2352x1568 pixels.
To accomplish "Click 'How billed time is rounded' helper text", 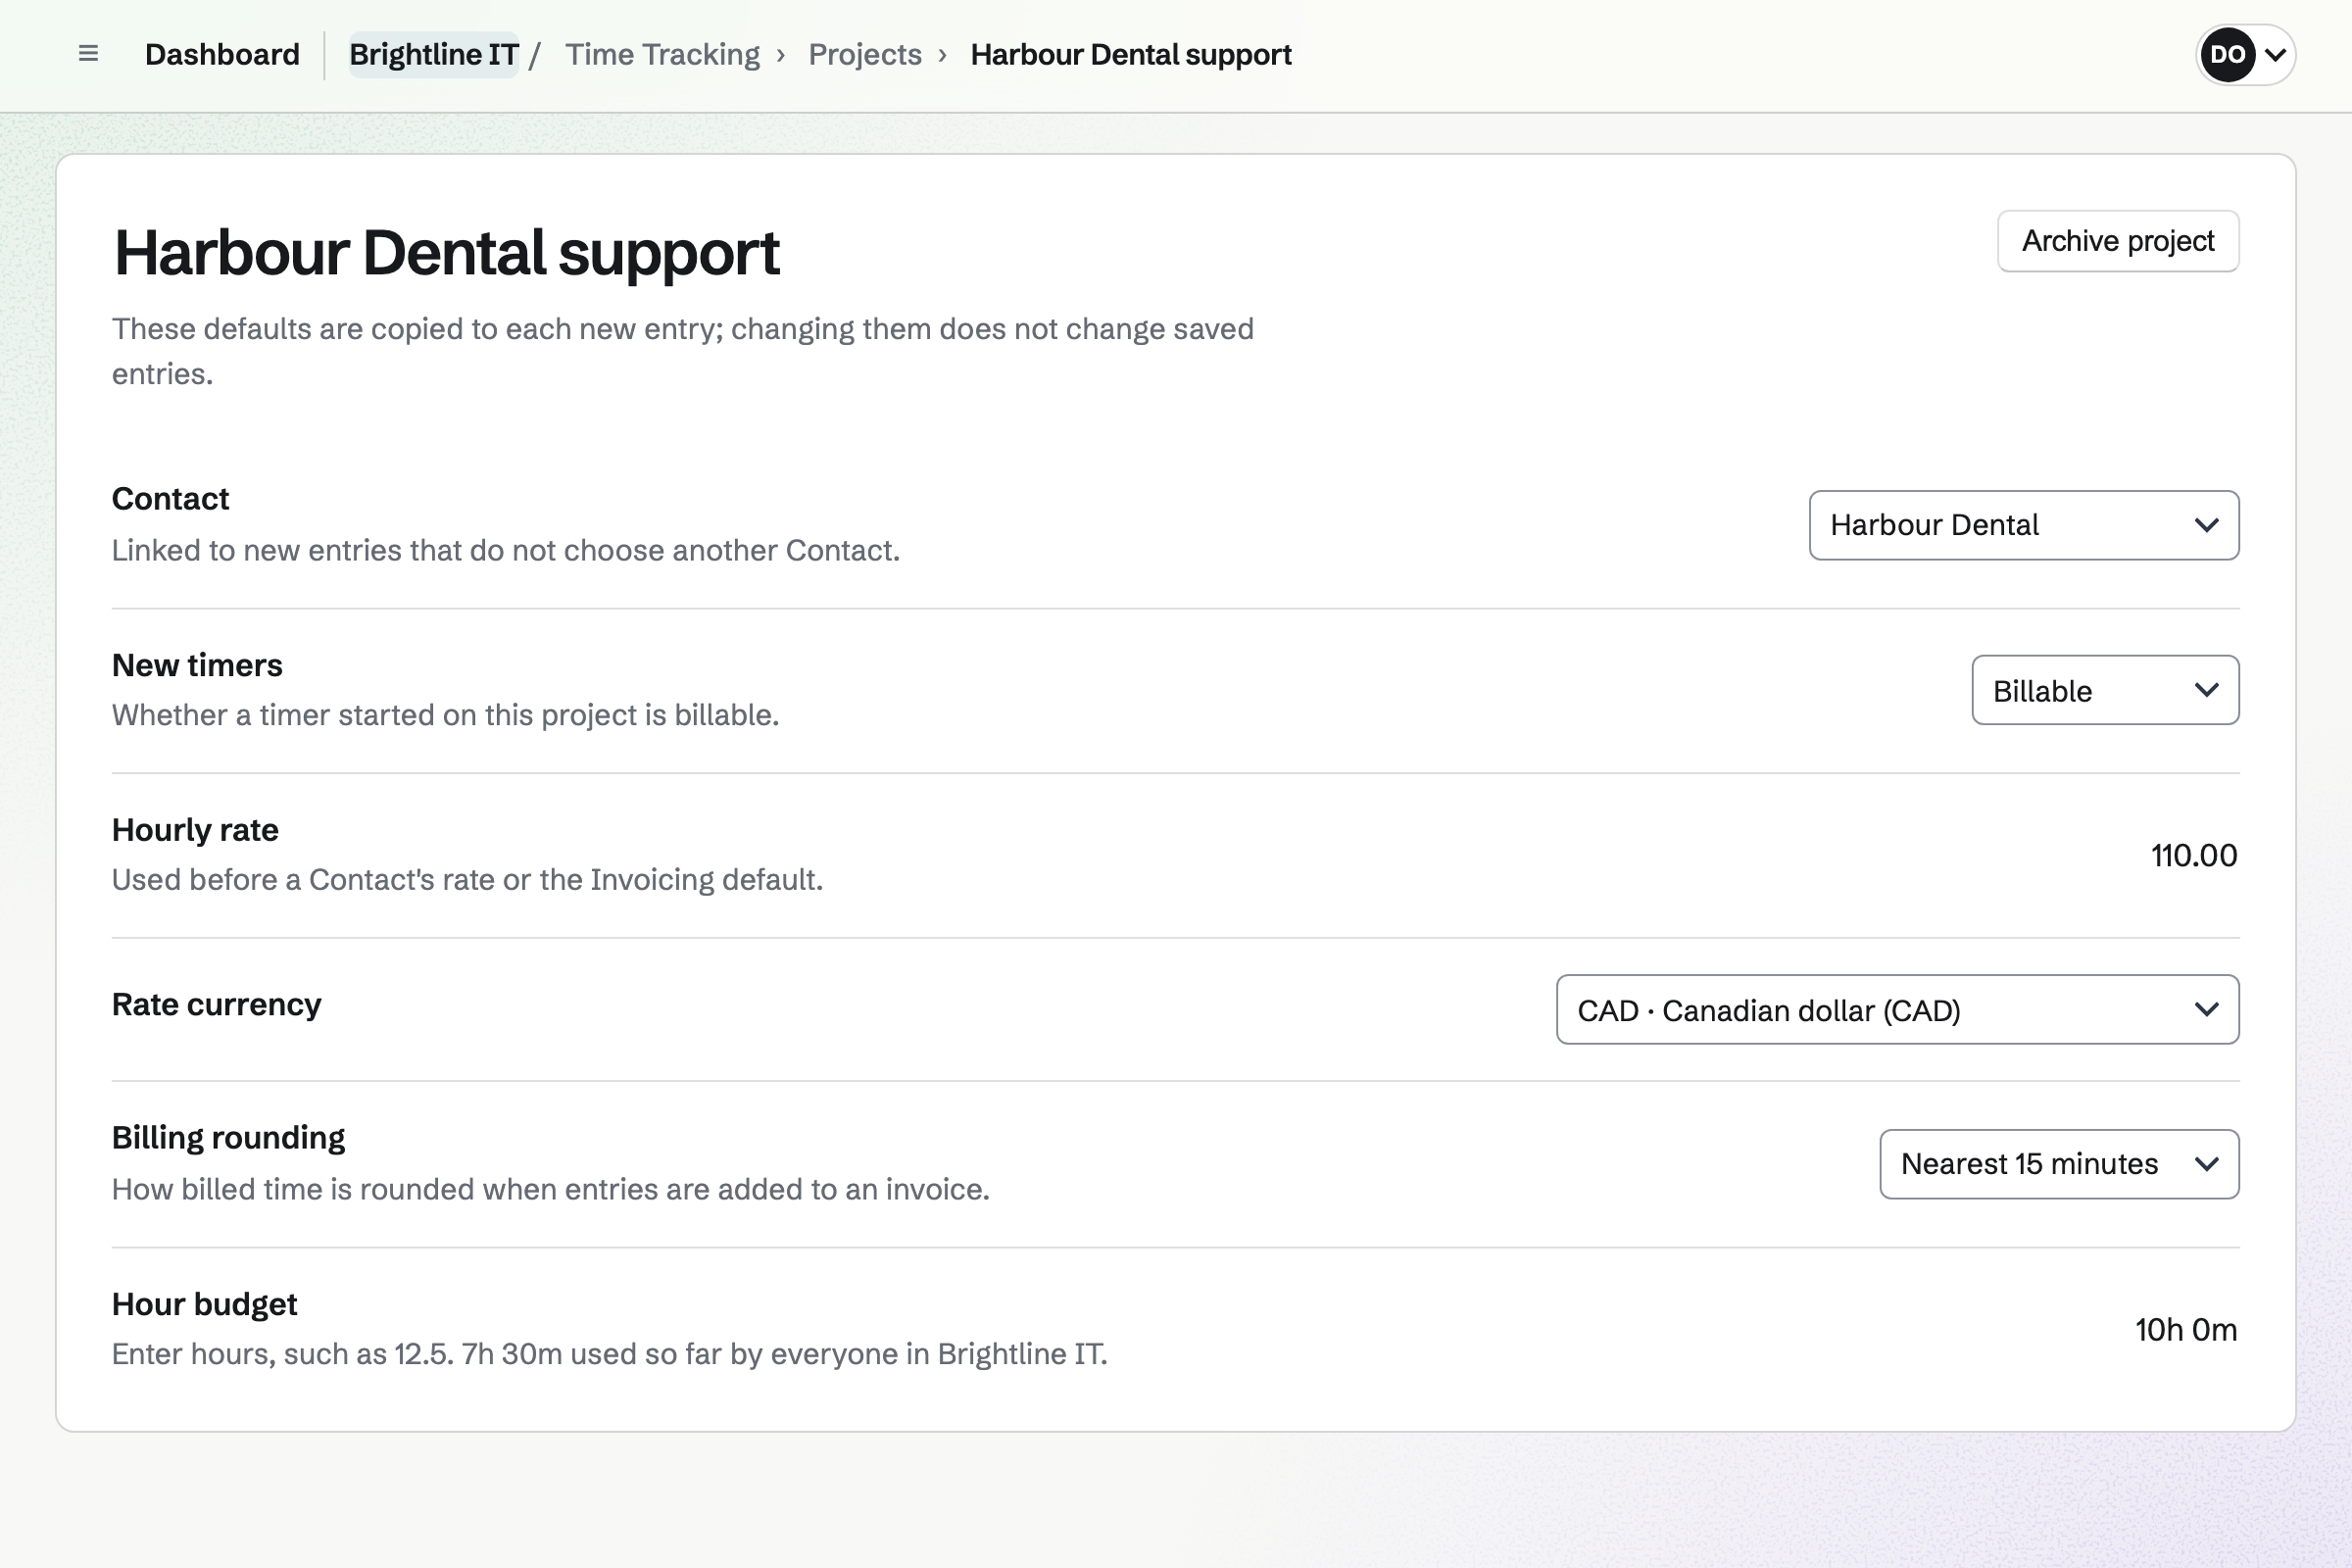I will (x=550, y=1189).
